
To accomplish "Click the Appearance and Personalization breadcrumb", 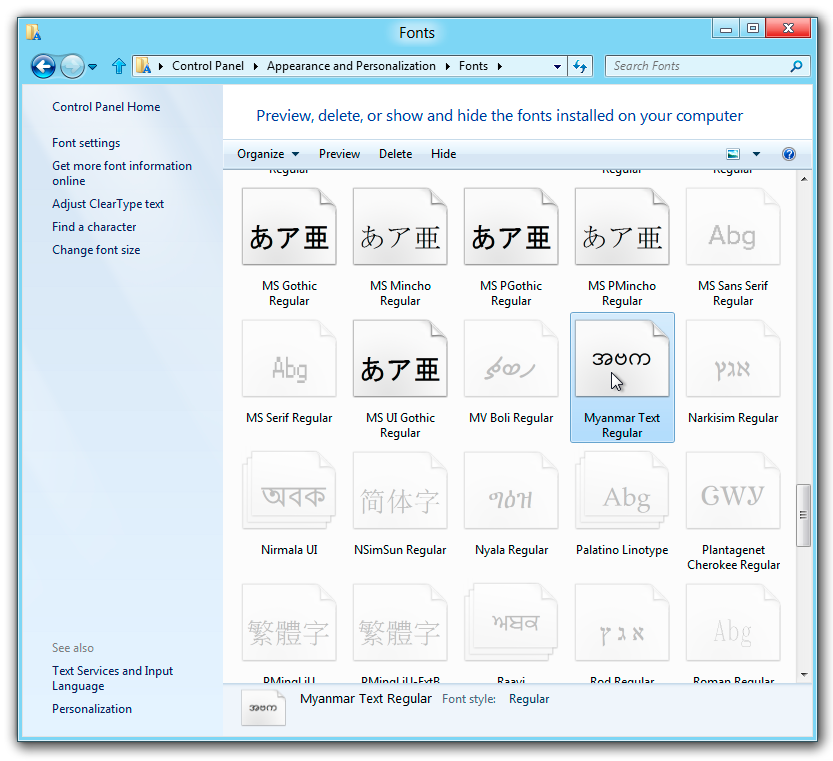I will [x=351, y=66].
